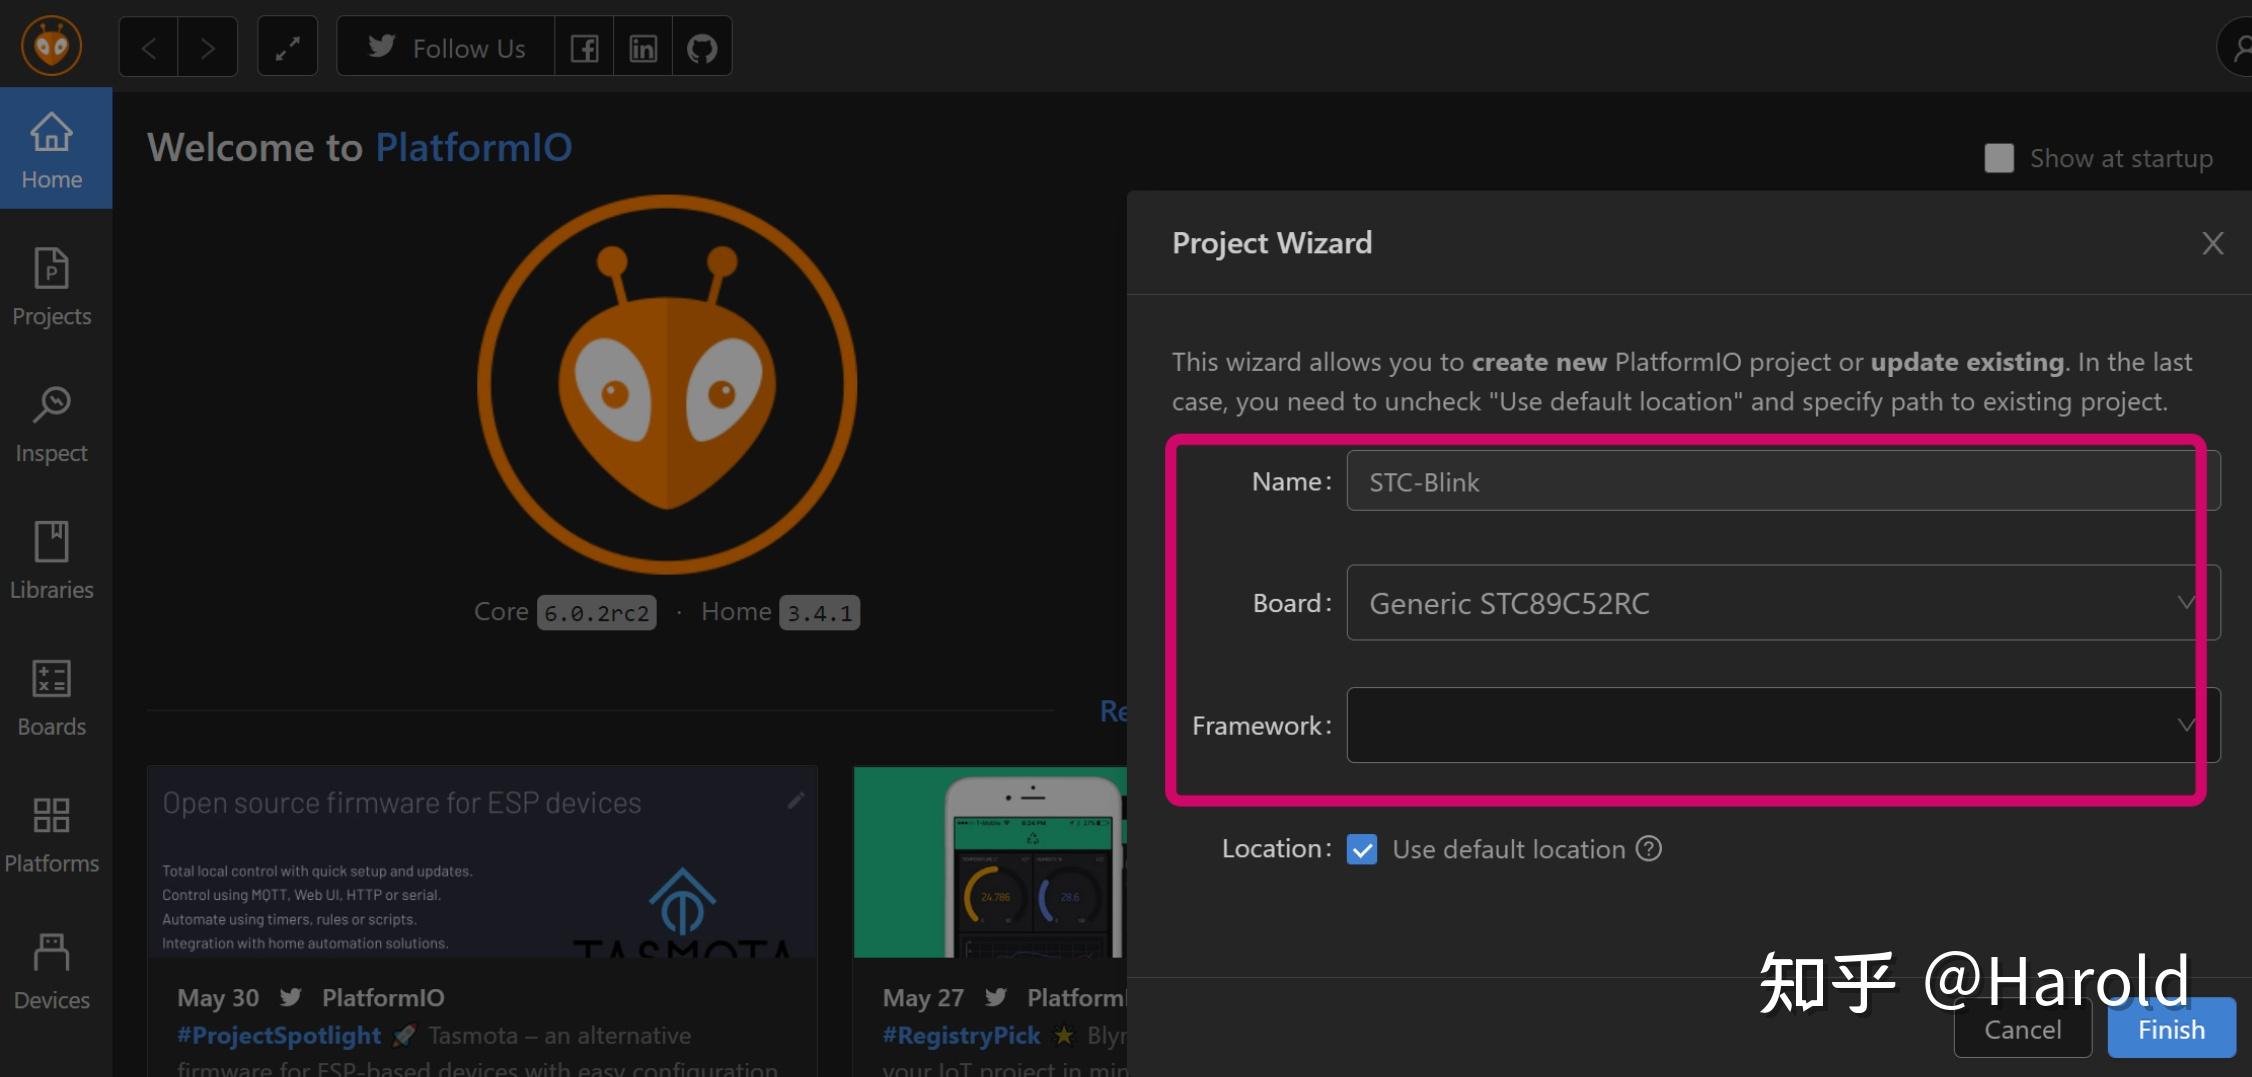2252x1077 pixels.
Task: Open the PlatformIO Home sidebar icon
Action: point(51,148)
